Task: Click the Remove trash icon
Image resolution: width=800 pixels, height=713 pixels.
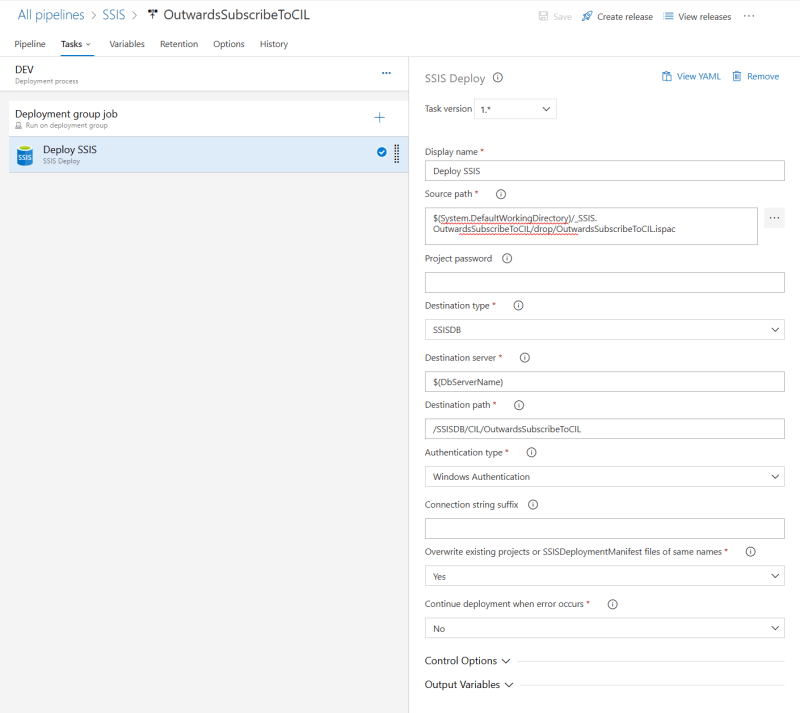Action: [737, 77]
